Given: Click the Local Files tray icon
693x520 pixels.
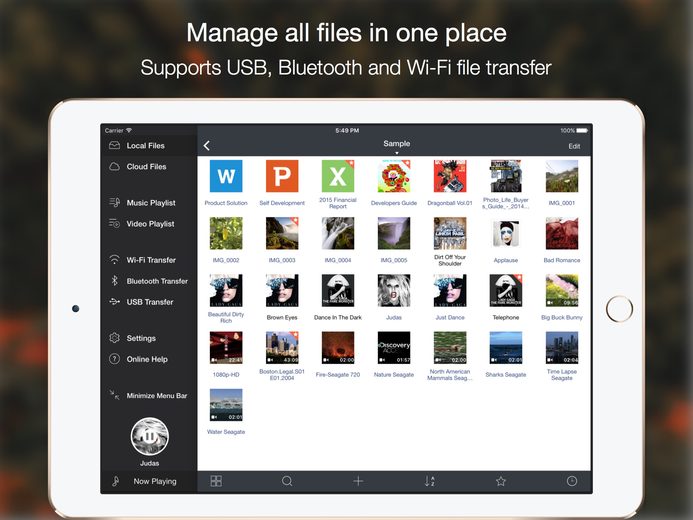Looking at the screenshot, I should [x=114, y=145].
